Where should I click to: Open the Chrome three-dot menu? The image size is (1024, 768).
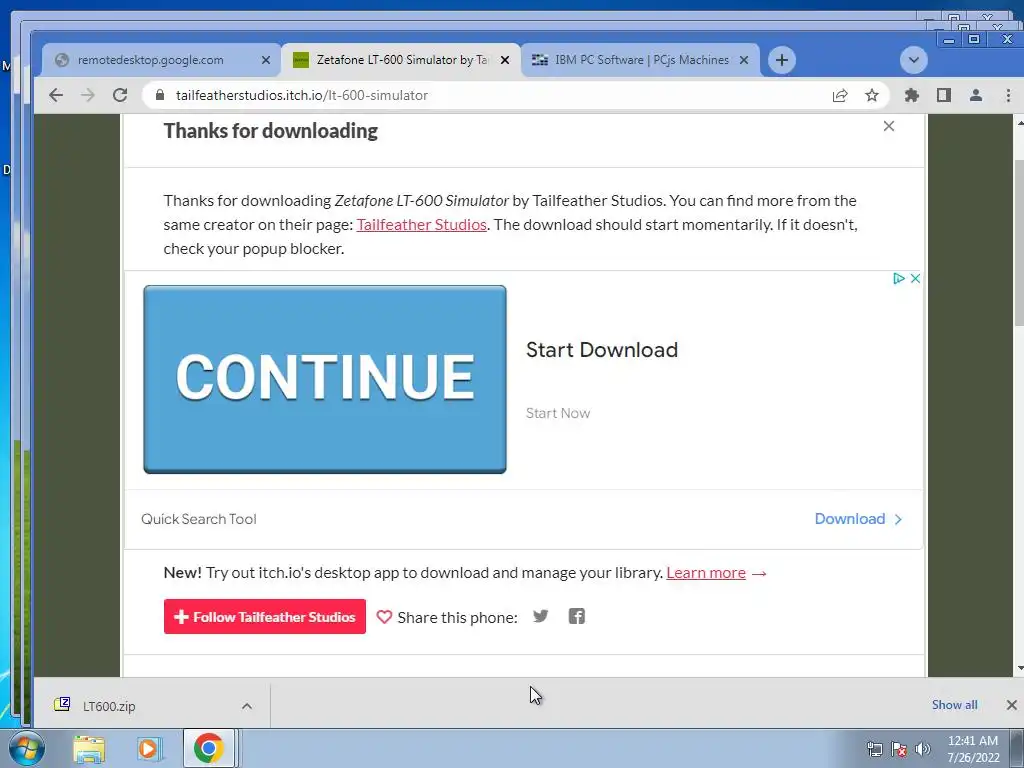1008,95
